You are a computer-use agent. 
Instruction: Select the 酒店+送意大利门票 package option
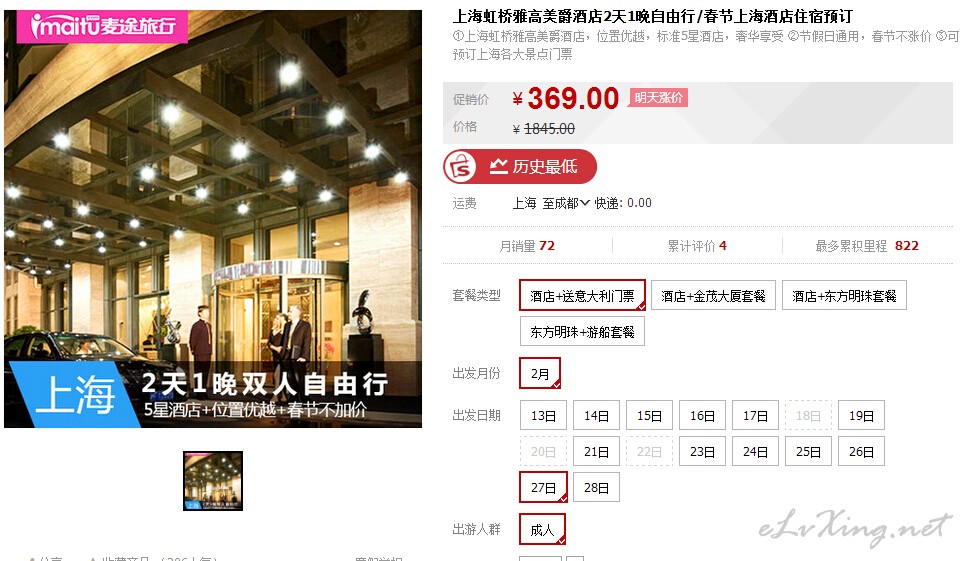(582, 296)
